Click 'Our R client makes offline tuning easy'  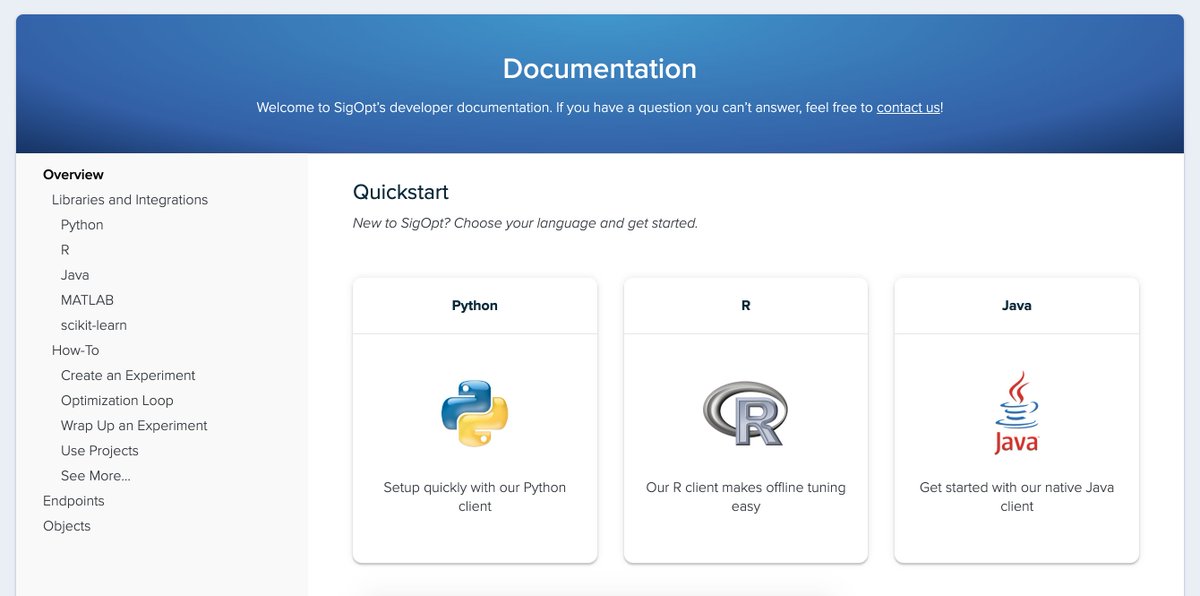[746, 497]
